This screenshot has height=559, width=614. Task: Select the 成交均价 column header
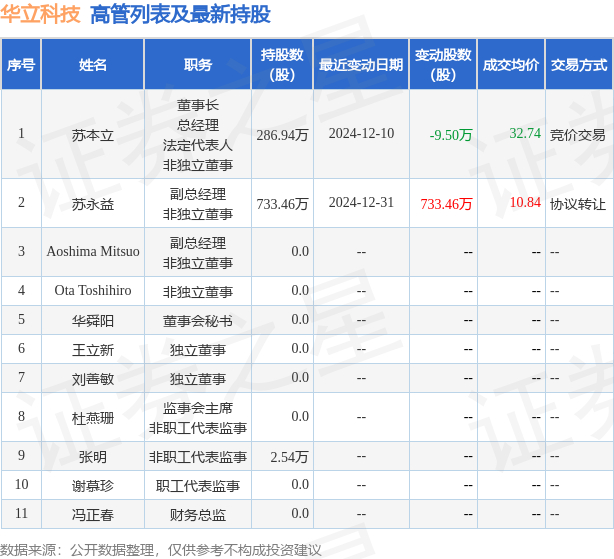point(511,65)
